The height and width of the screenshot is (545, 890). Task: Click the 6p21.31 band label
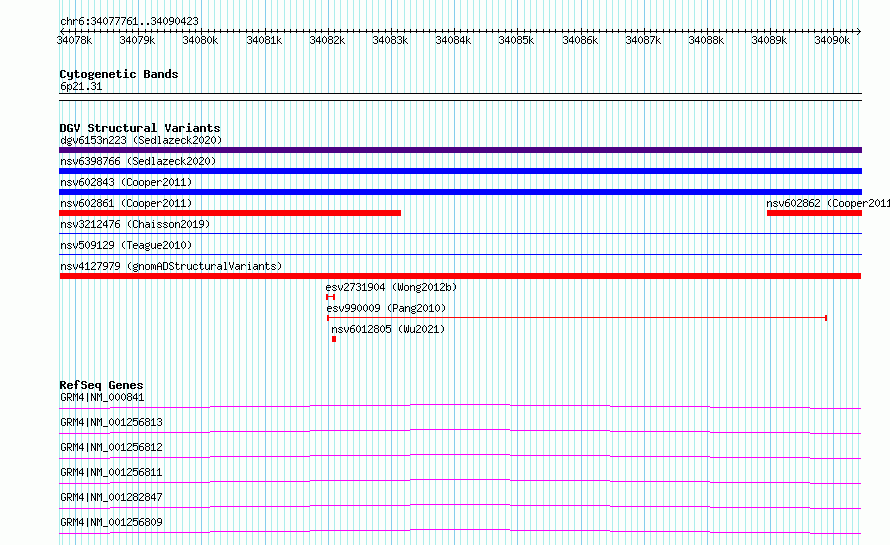81,86
